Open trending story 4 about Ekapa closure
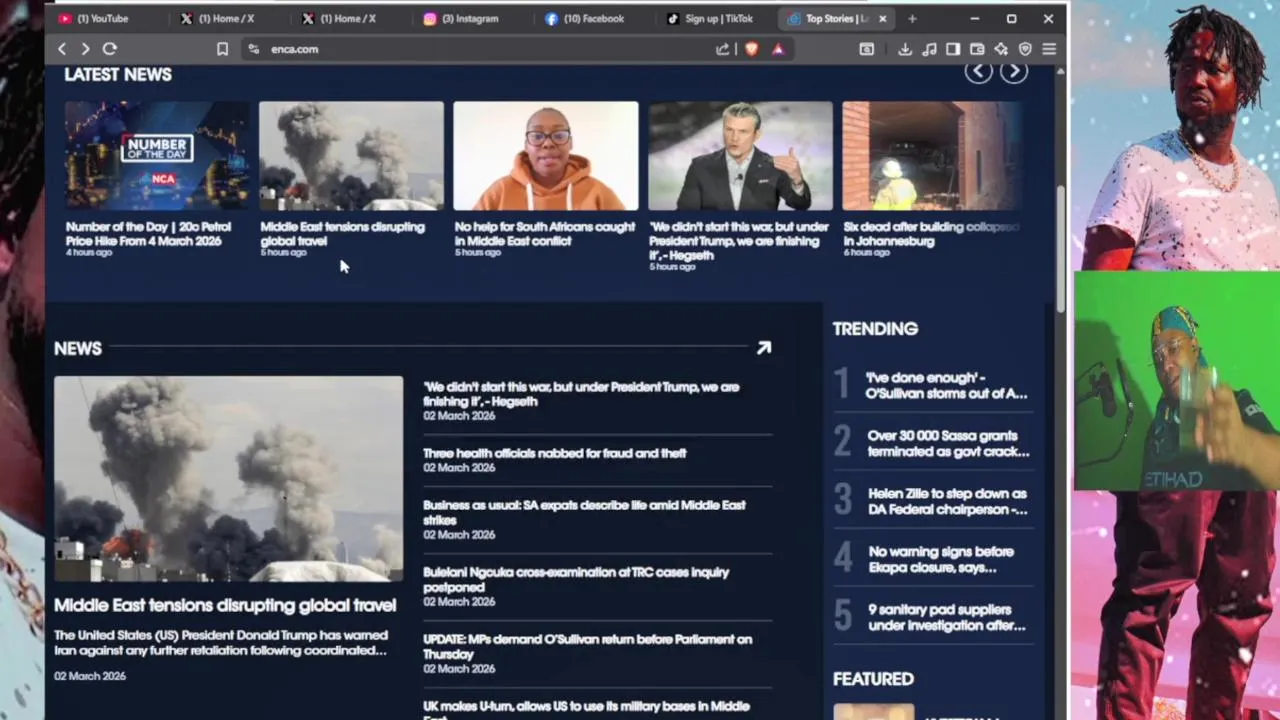1280x720 pixels. [x=941, y=559]
